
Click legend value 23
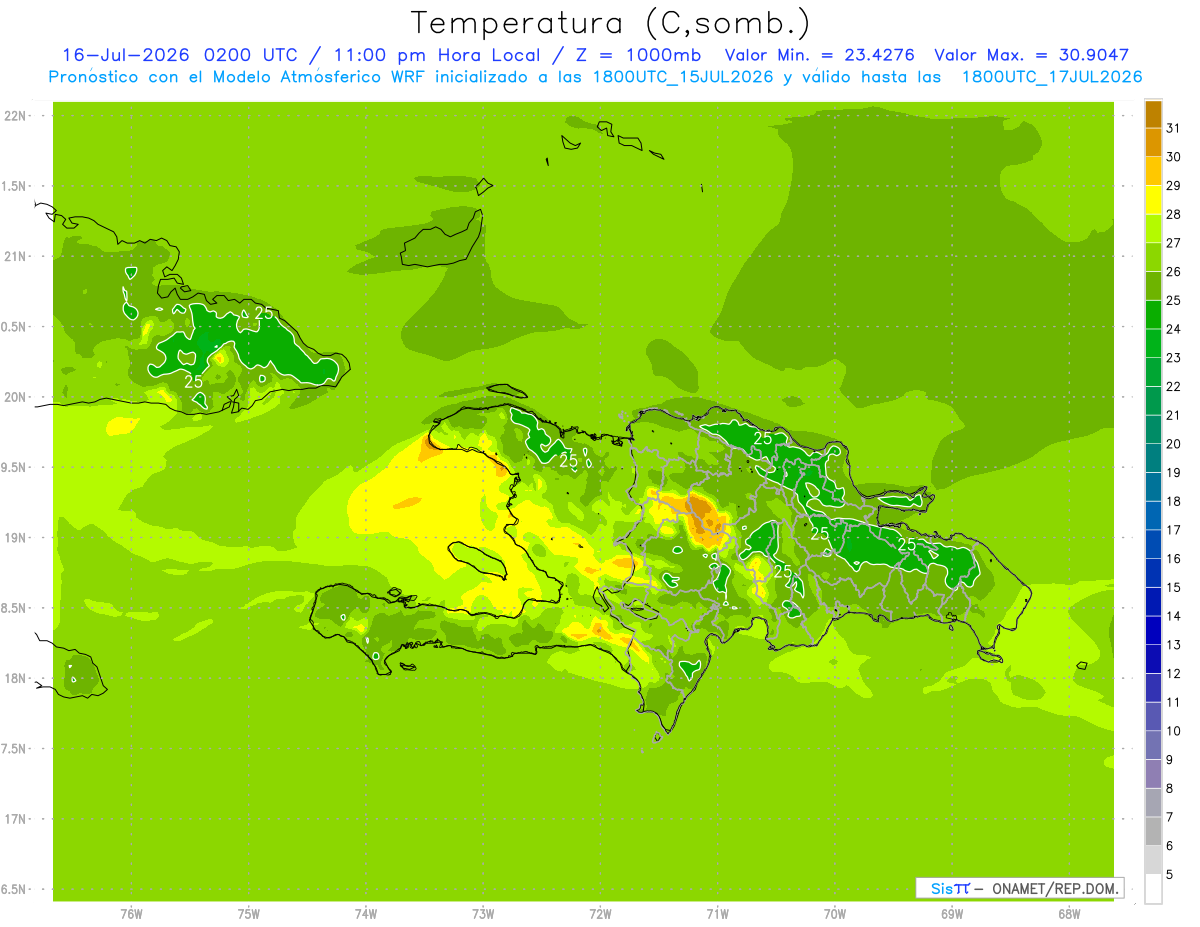pos(1173,358)
